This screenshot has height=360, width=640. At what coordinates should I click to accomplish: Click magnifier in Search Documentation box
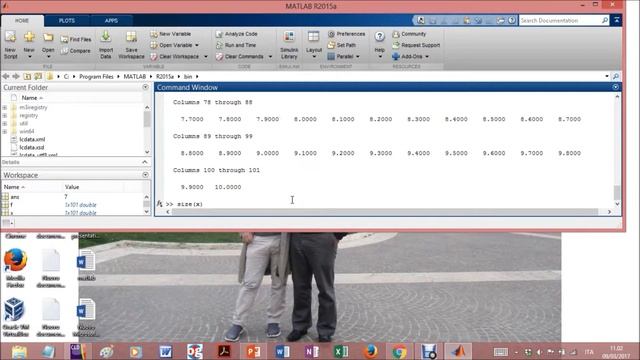[x=604, y=20]
